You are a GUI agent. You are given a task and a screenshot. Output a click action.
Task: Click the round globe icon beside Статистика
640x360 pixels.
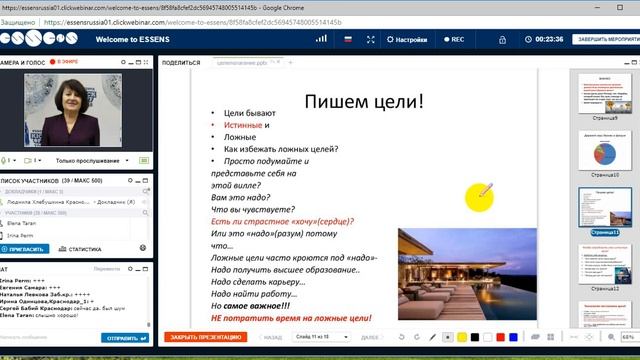pos(143,248)
